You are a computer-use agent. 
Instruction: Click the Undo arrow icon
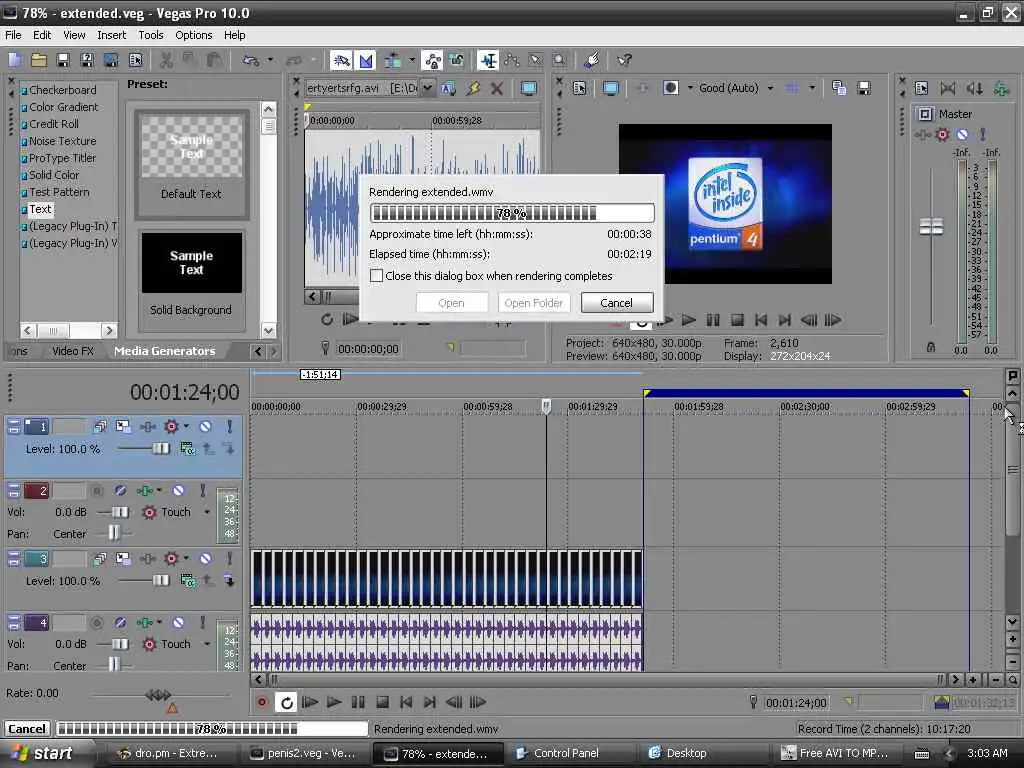click(250, 61)
